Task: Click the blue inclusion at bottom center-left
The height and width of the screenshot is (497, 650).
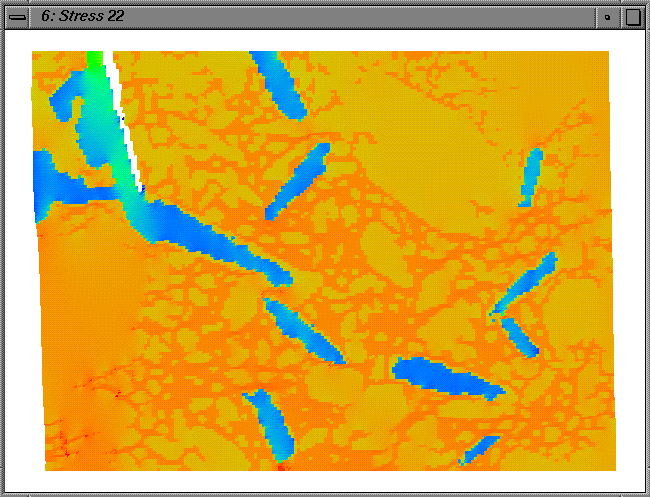Action: point(269,421)
